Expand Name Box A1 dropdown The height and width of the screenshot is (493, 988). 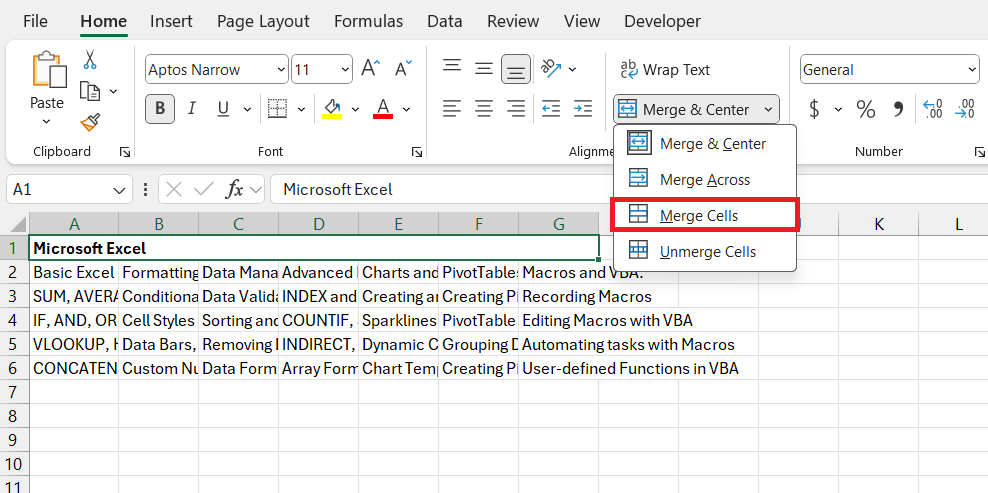pyautogui.click(x=118, y=190)
